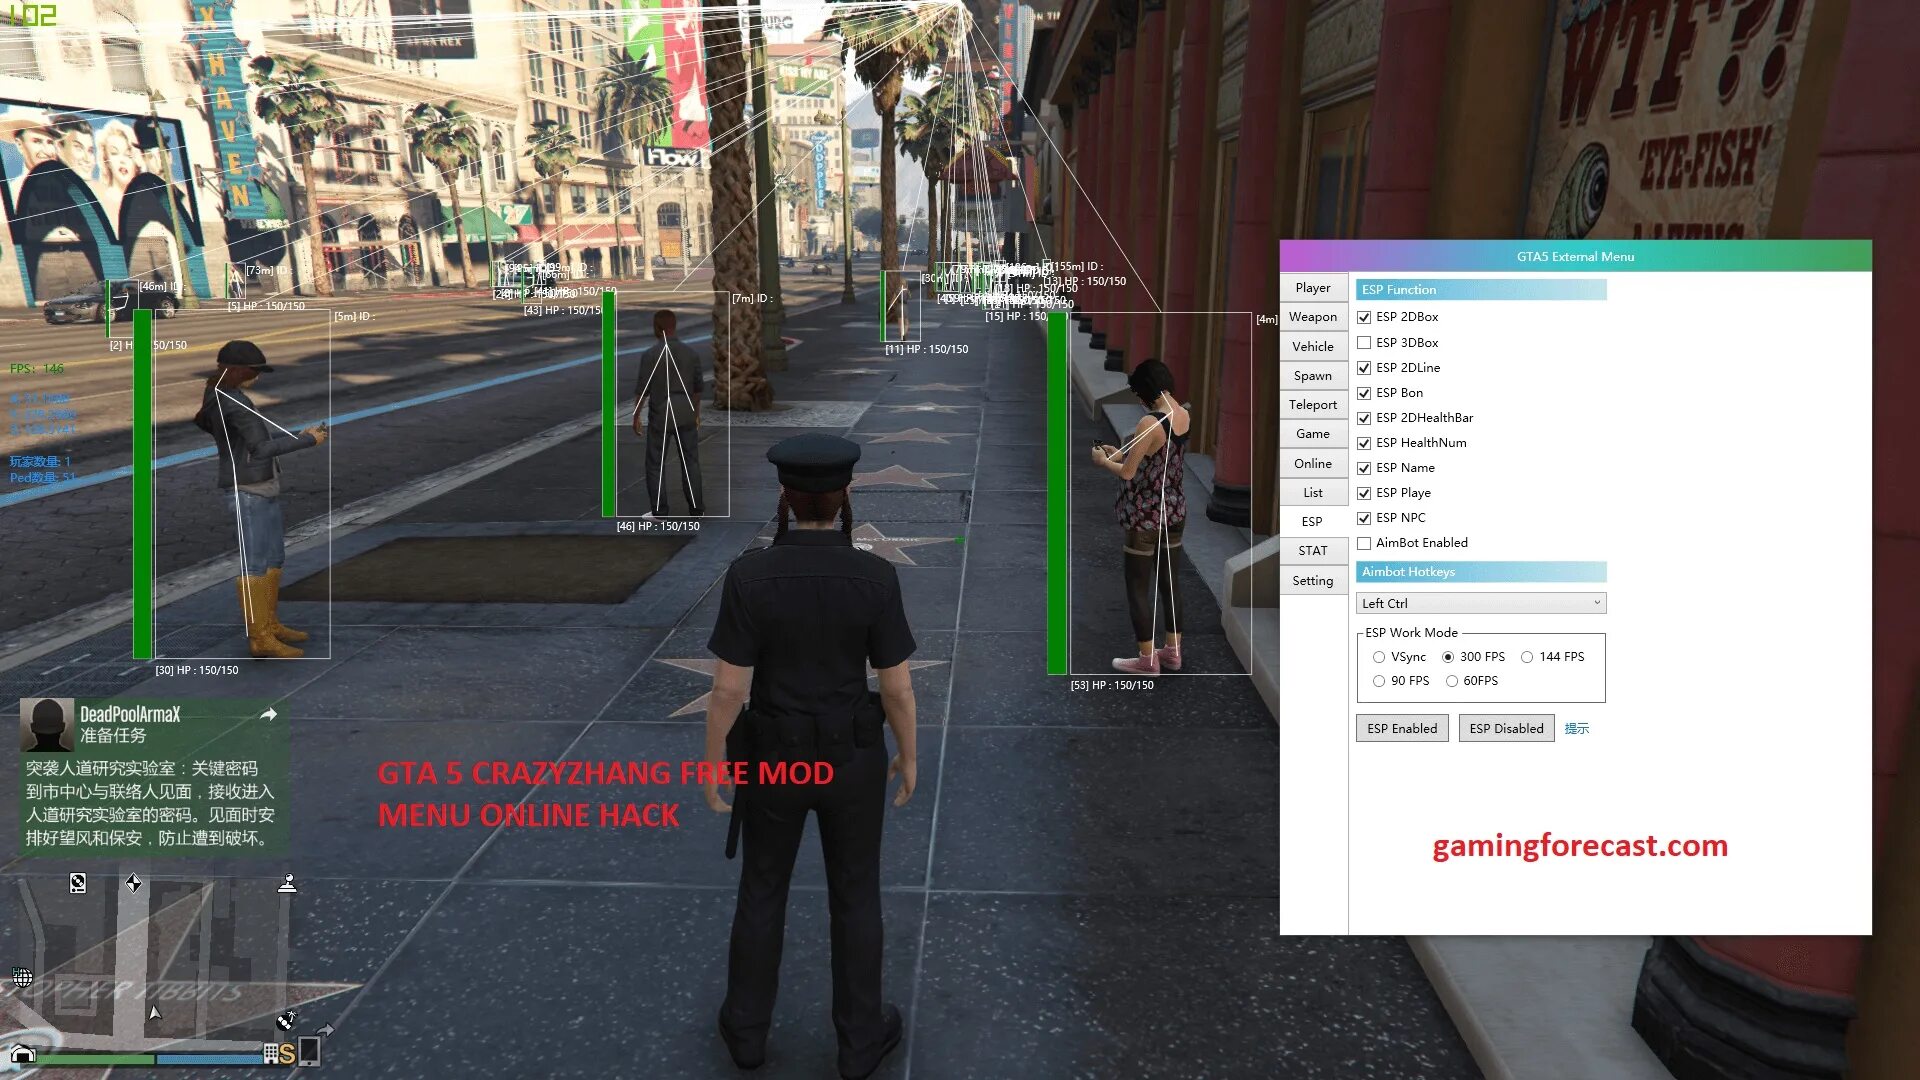1920x1080 pixels.
Task: Click the STAT tab in sidebar
Action: (1312, 550)
